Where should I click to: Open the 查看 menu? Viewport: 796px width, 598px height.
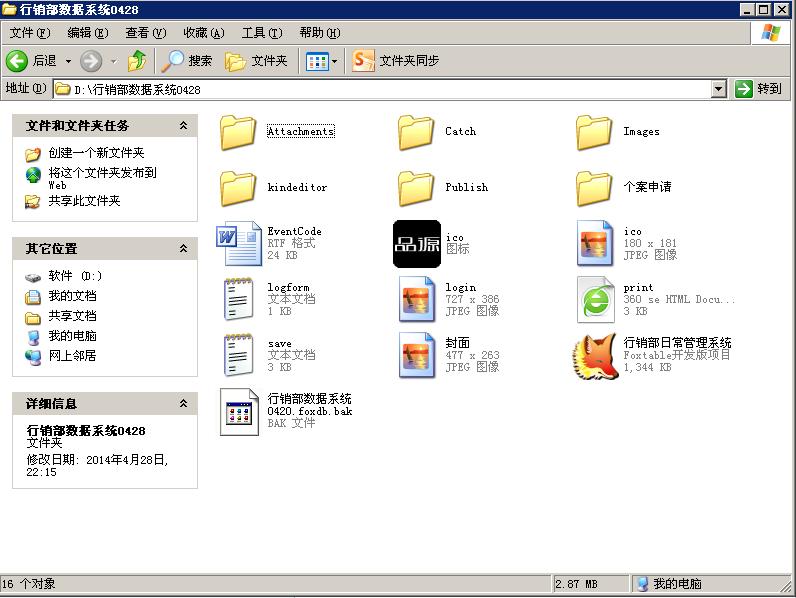click(145, 33)
